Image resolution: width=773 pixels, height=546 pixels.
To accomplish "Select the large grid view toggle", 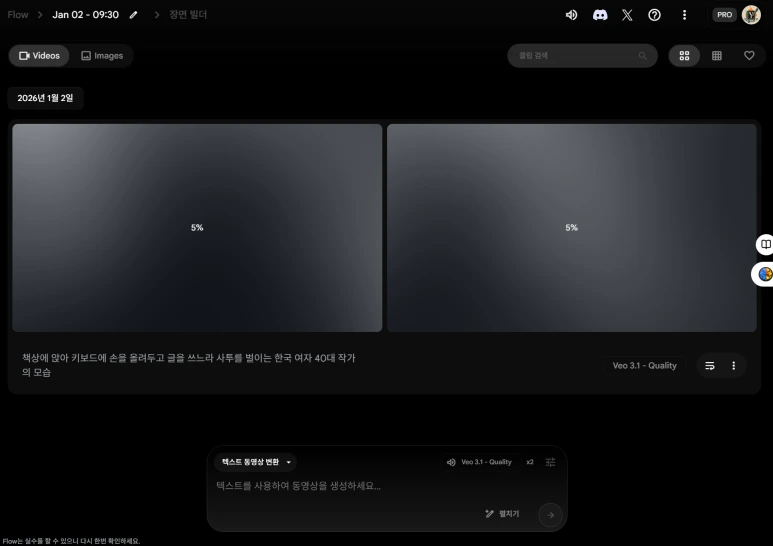I will point(684,56).
